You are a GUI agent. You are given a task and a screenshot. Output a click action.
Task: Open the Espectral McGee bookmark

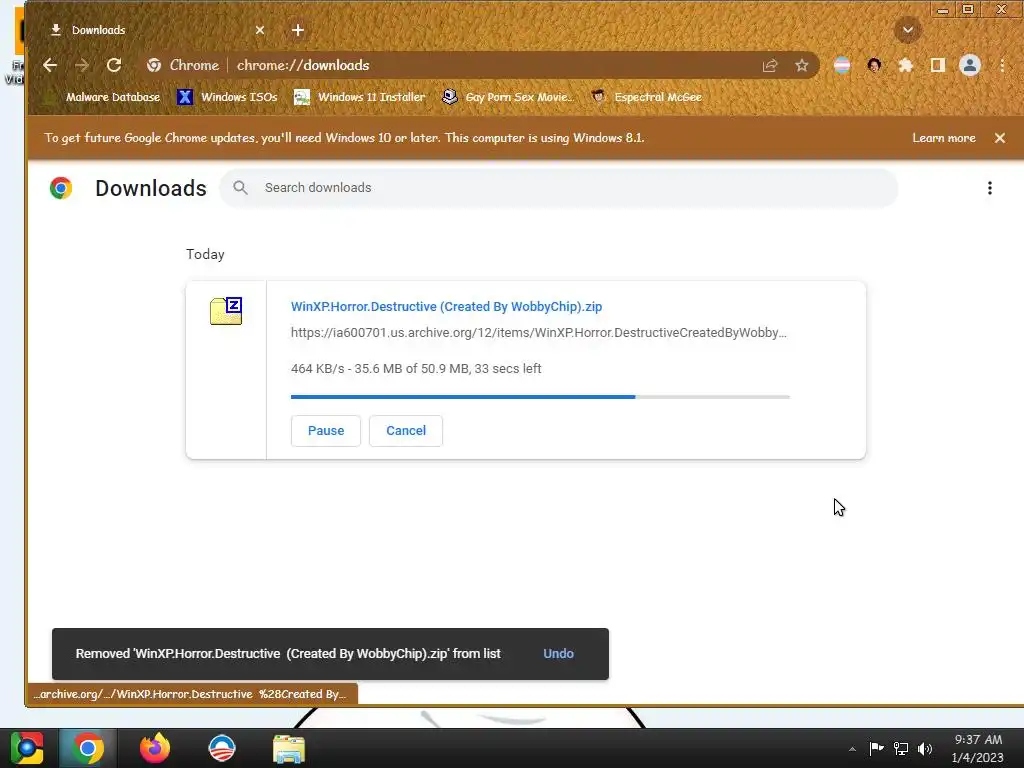coord(647,97)
